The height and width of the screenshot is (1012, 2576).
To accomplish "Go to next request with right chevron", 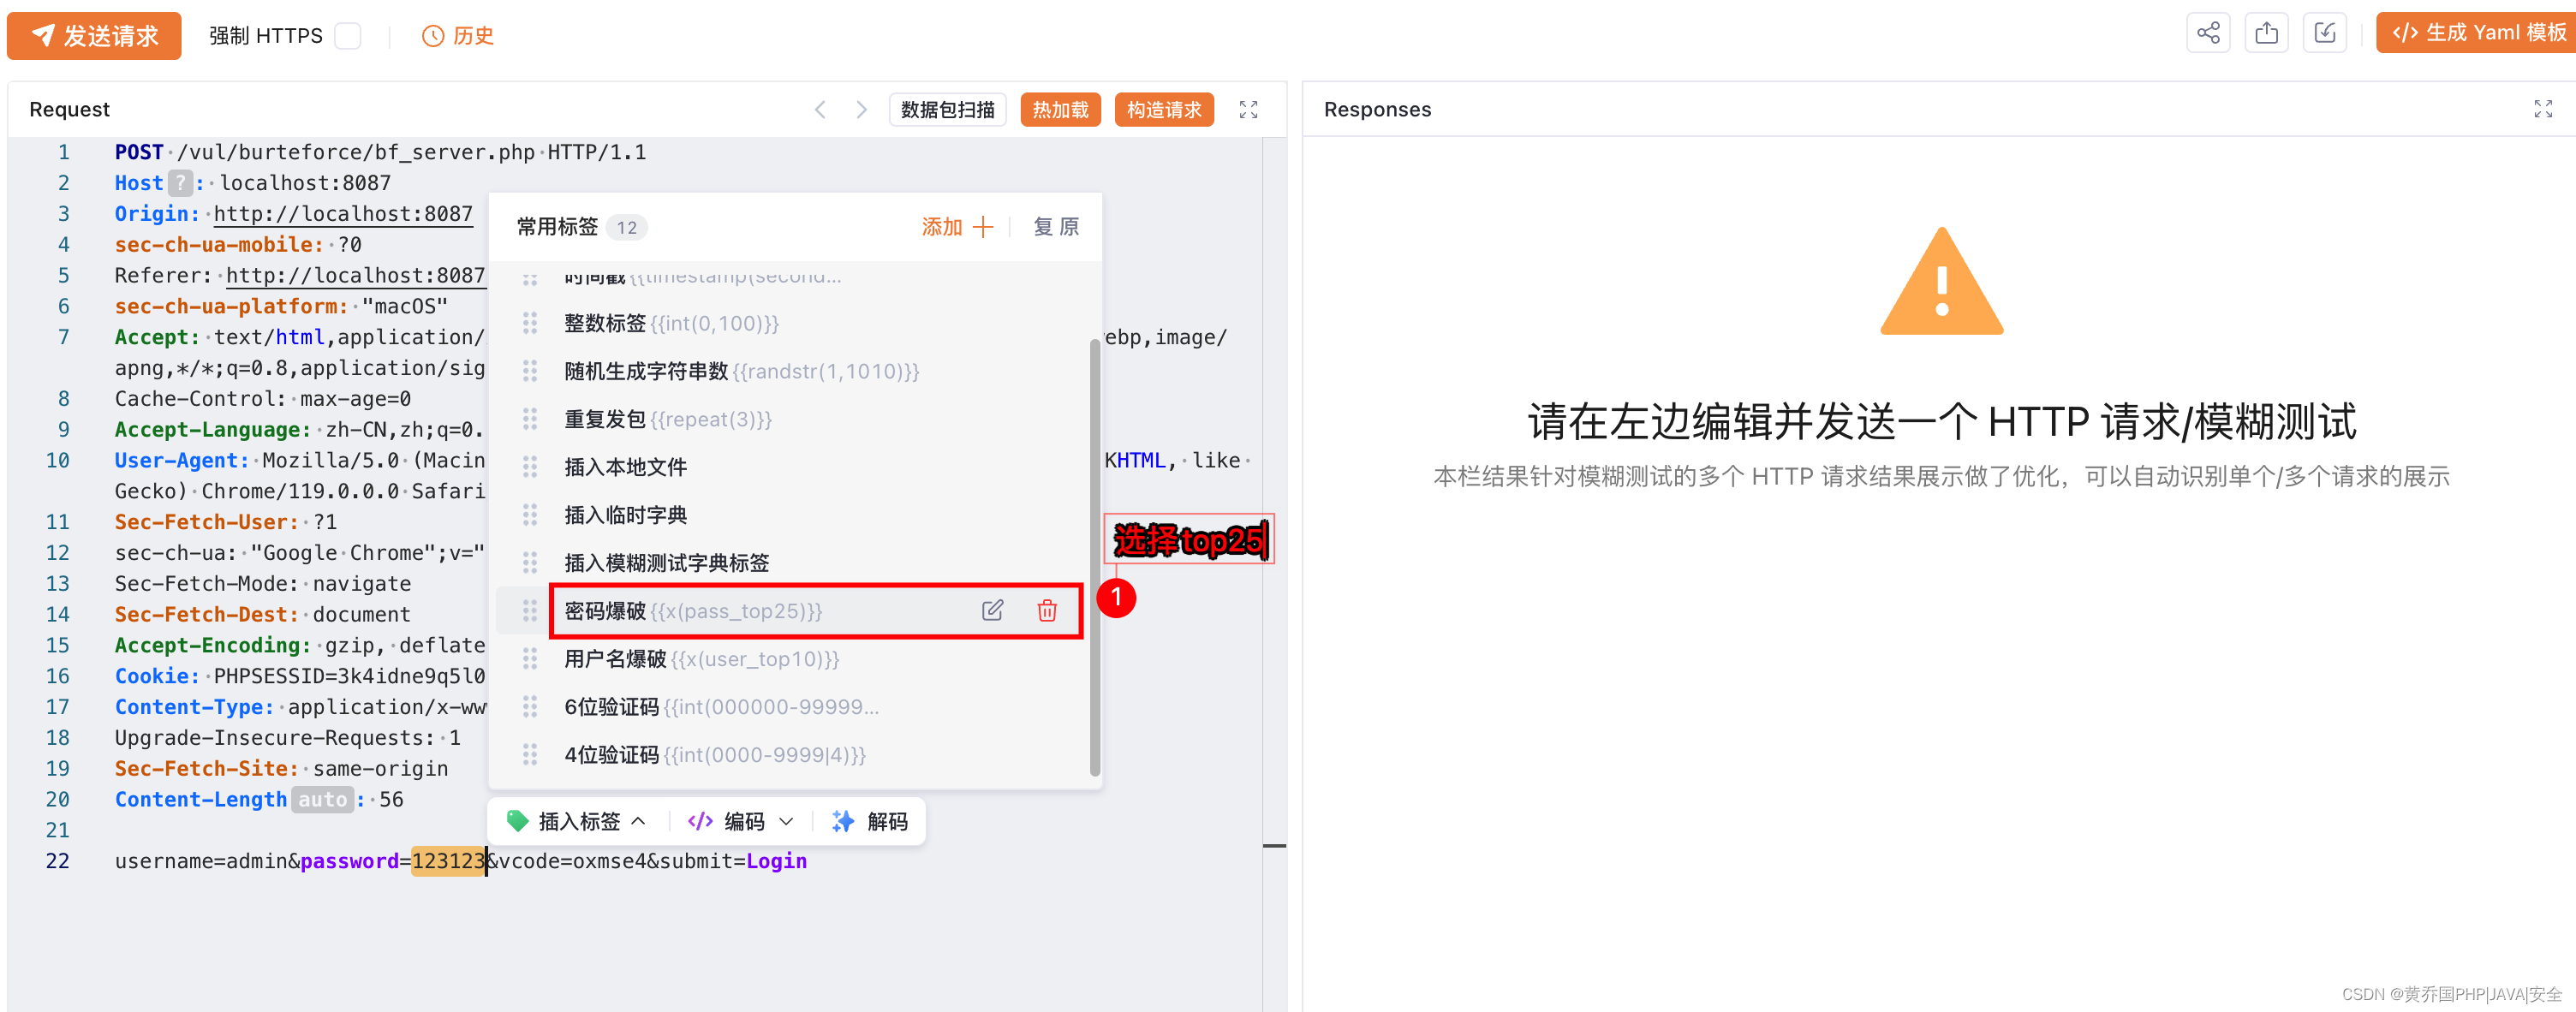I will pos(861,109).
